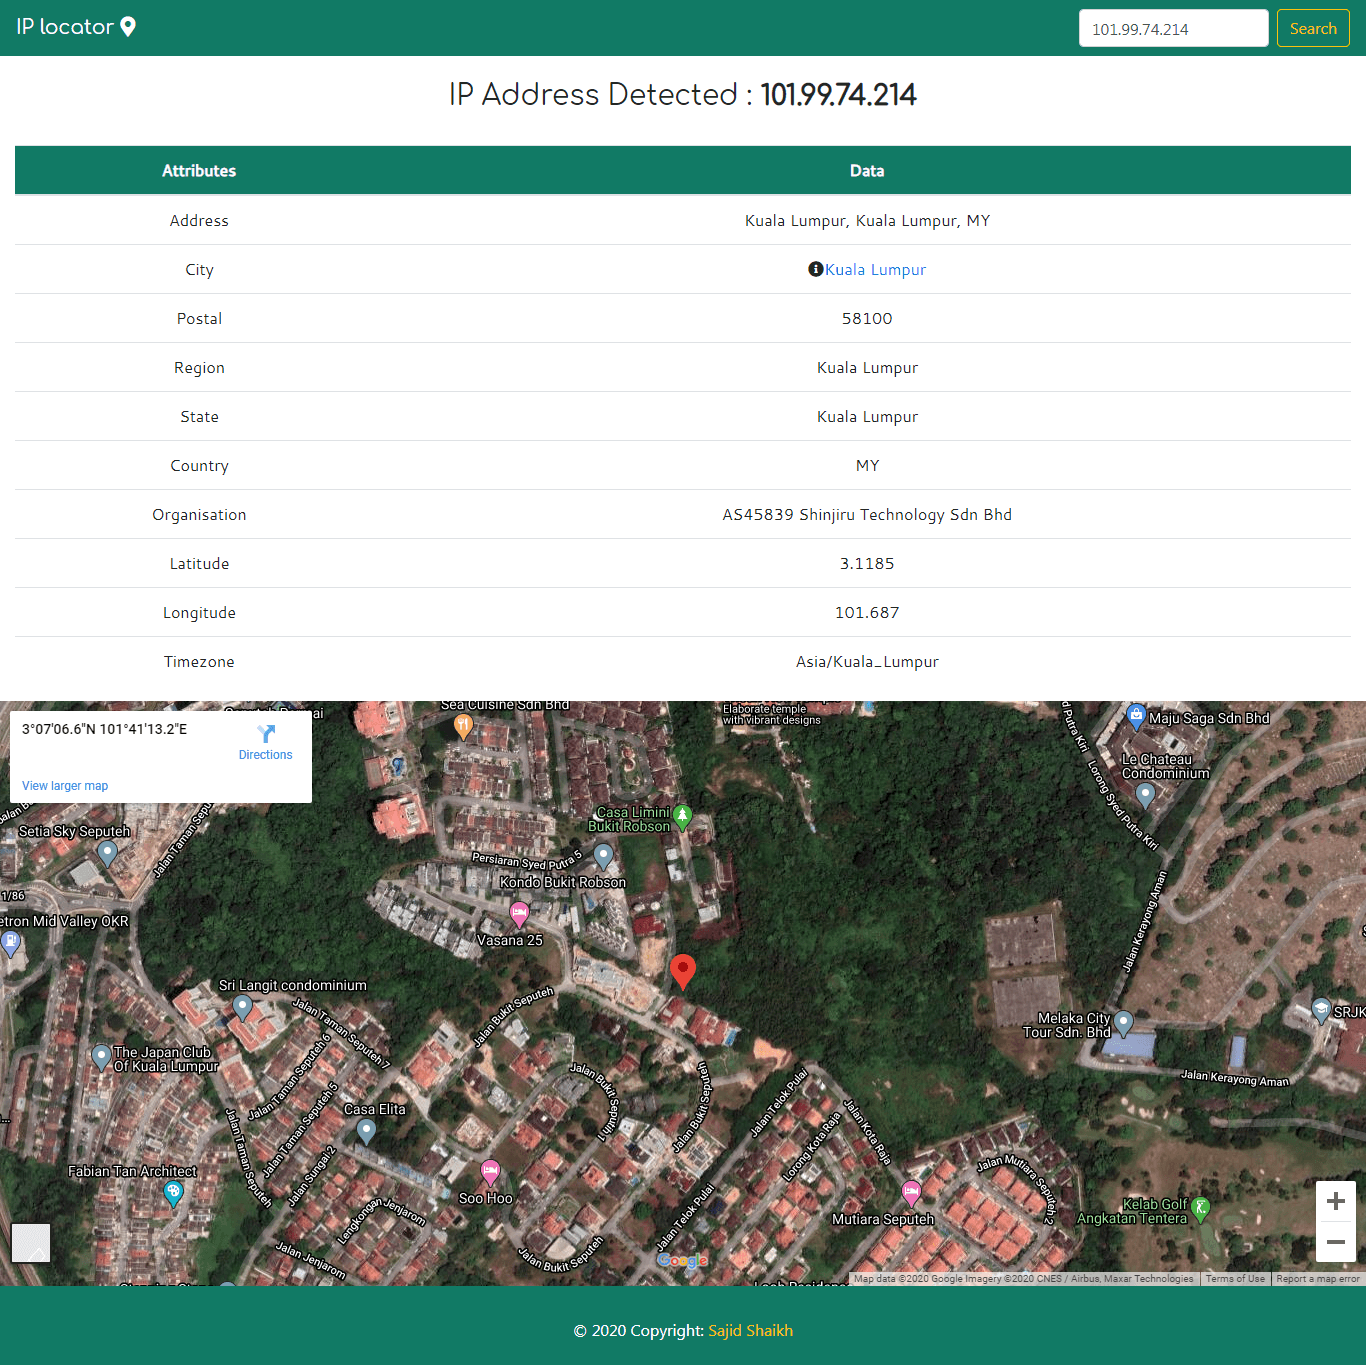1366x1365 pixels.
Task: Click the Vasana 25 hotel marker
Action: click(x=519, y=912)
